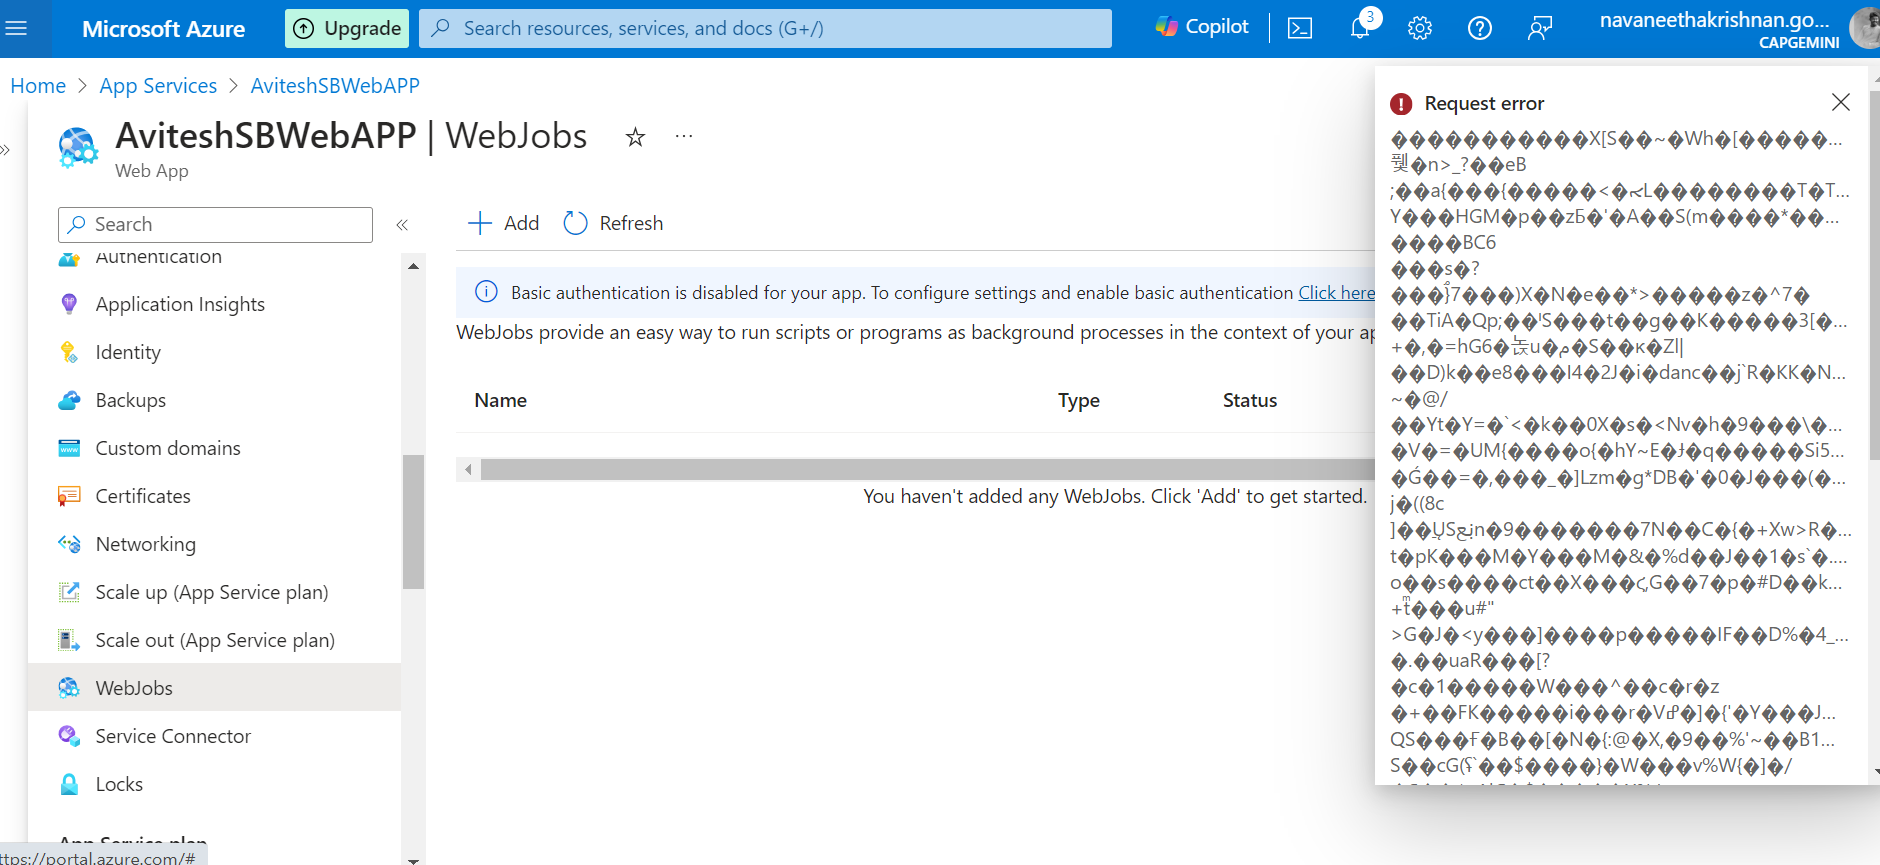The height and width of the screenshot is (865, 1880).
Task: Focus the resource menu Search field
Action: (x=215, y=224)
